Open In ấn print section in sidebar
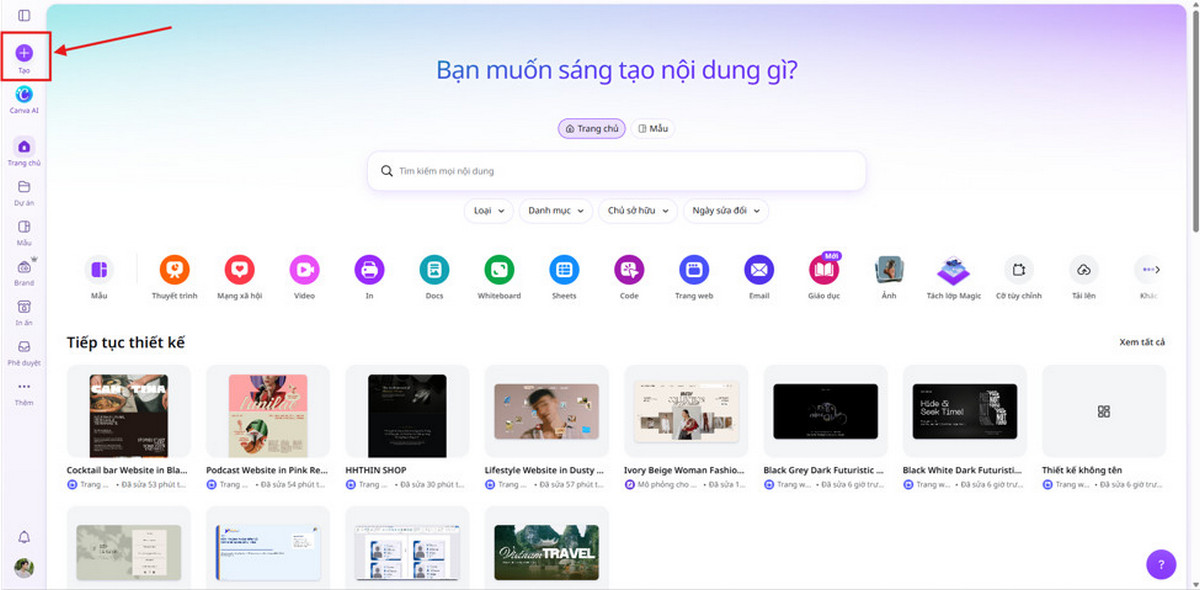Screen dimensions: 1200x590 [24, 312]
